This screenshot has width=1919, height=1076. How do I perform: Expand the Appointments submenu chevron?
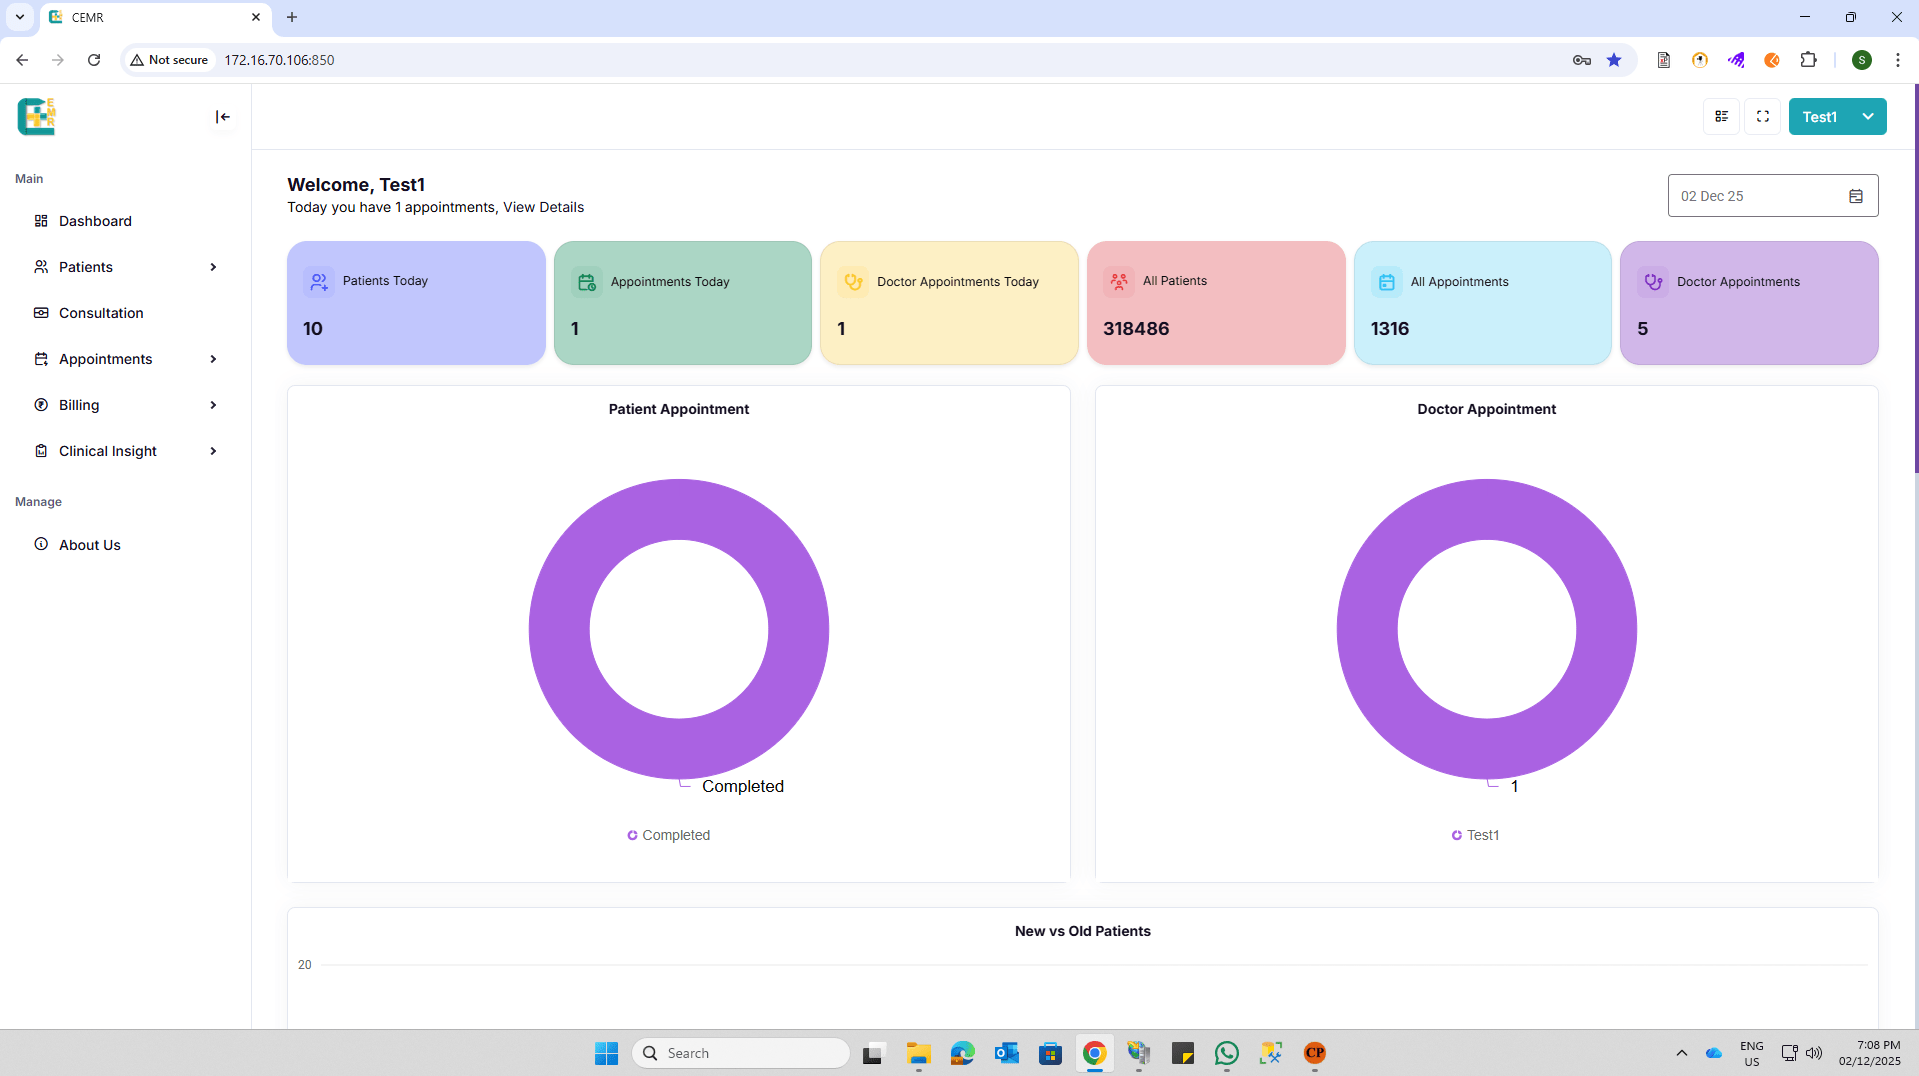[x=213, y=359]
